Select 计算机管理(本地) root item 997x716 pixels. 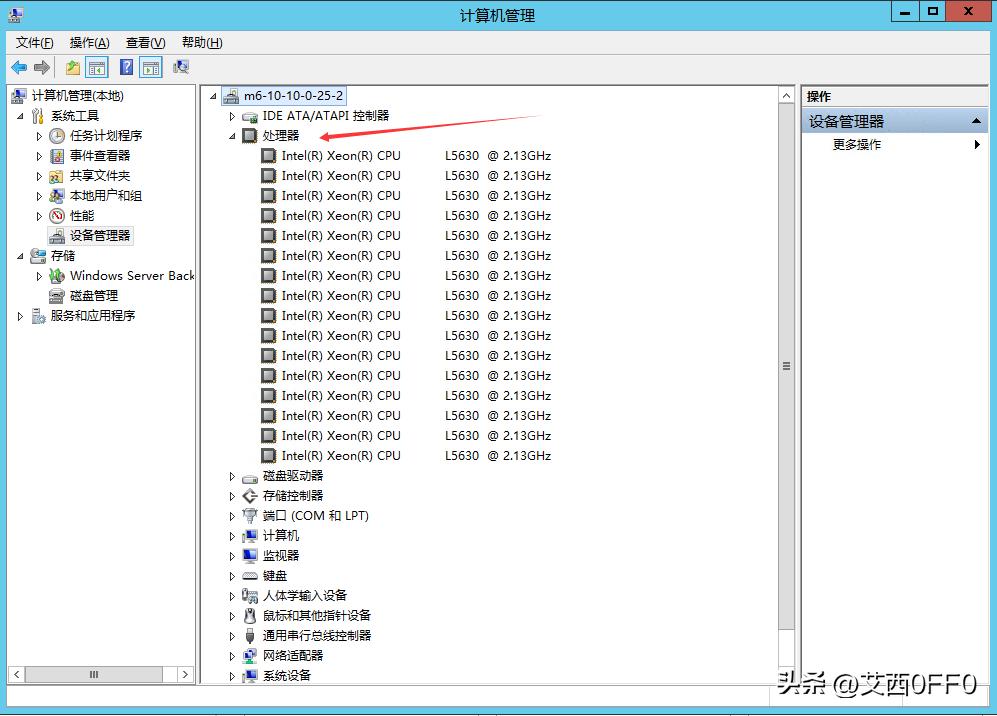click(78, 95)
